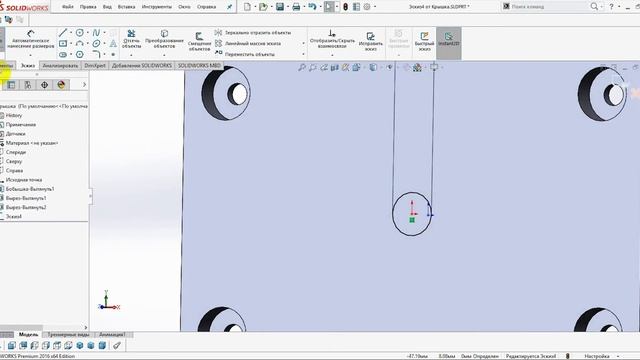Open dropdown next to Переместить объекты
Viewport: 640px width, 360px height.
click(x=303, y=54)
